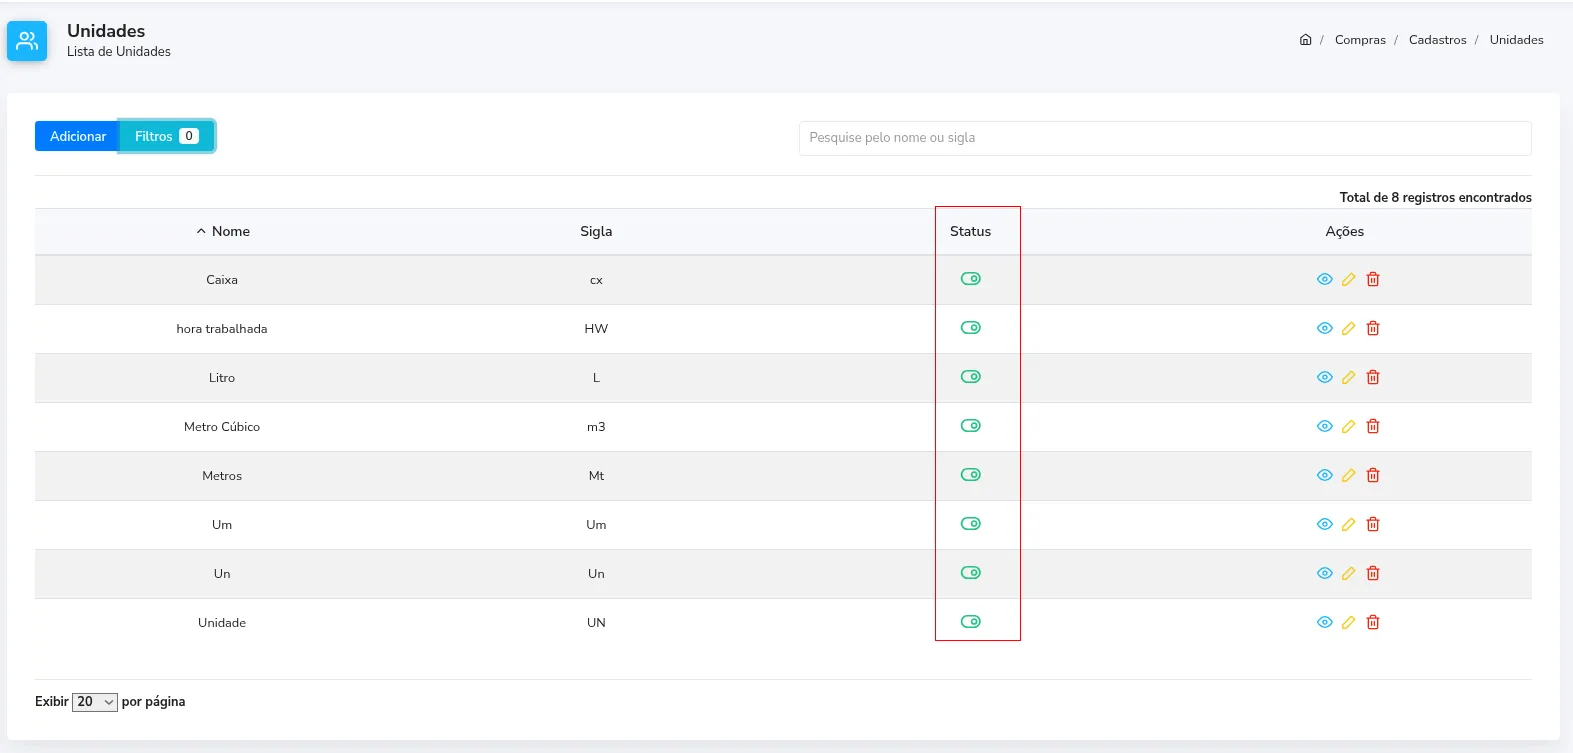1573x753 pixels.
Task: View details of the Metros unit
Action: pyautogui.click(x=1325, y=476)
